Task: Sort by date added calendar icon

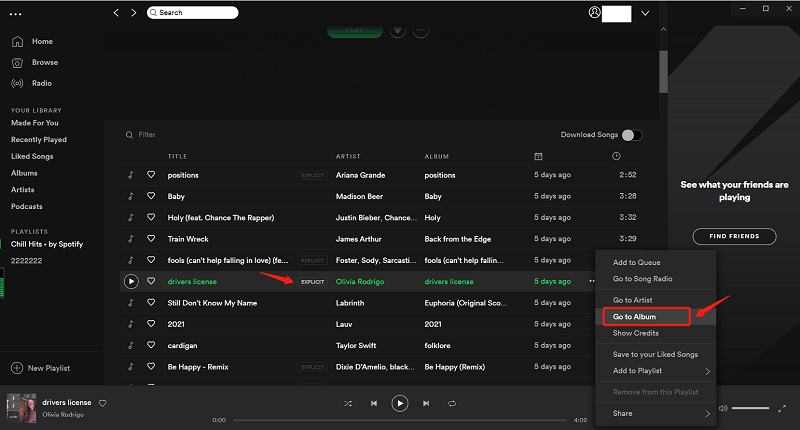Action: point(538,156)
